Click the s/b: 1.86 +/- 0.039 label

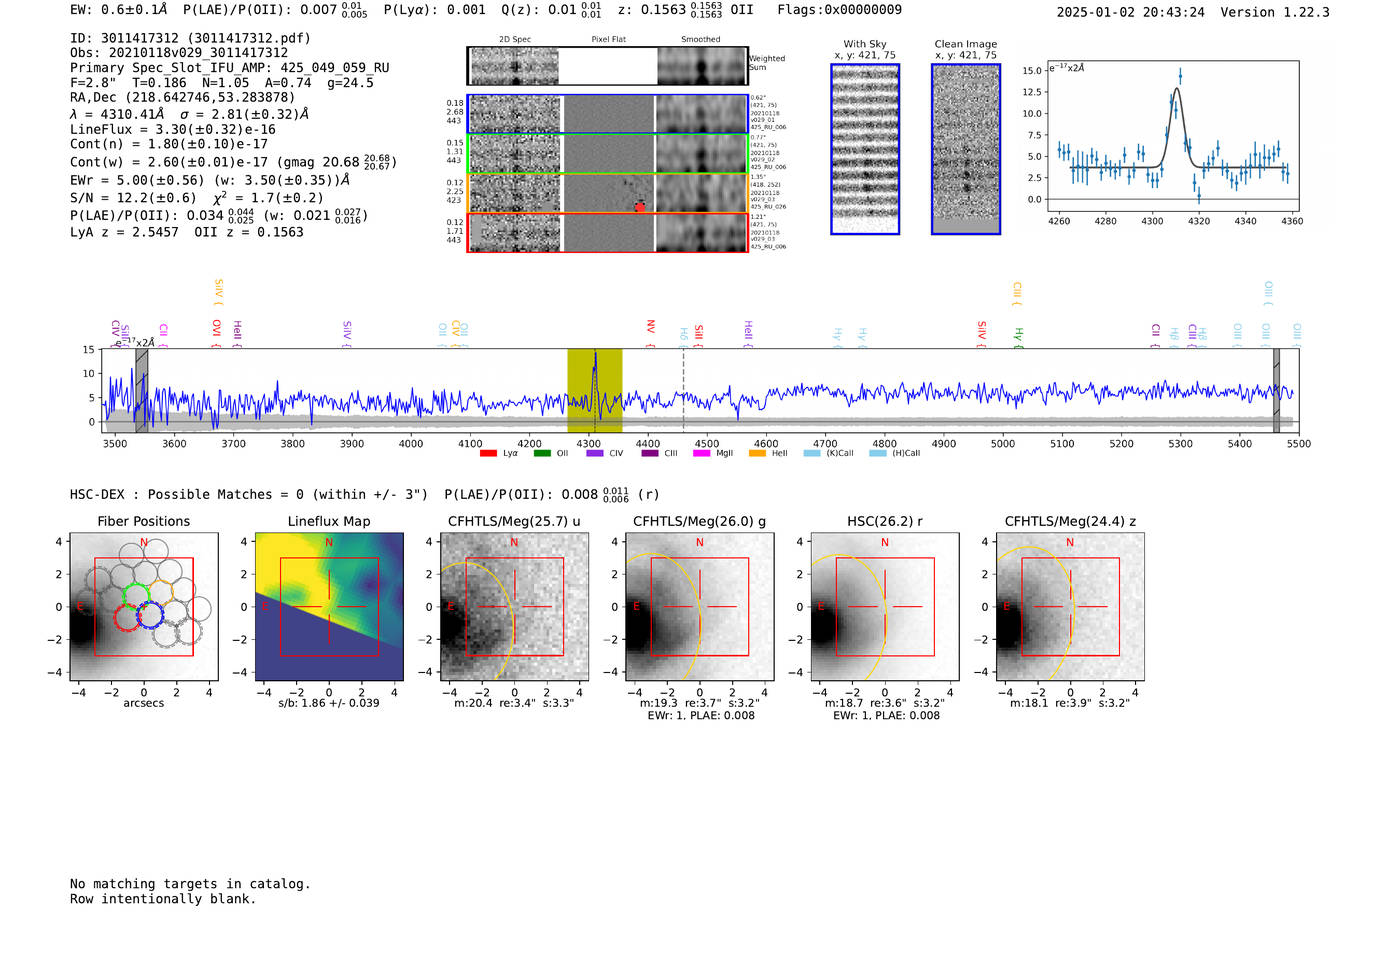click(329, 703)
